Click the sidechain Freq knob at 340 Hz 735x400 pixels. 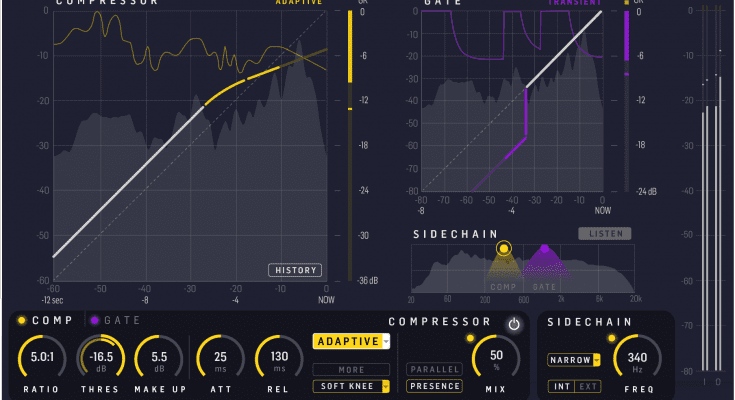[636, 358]
